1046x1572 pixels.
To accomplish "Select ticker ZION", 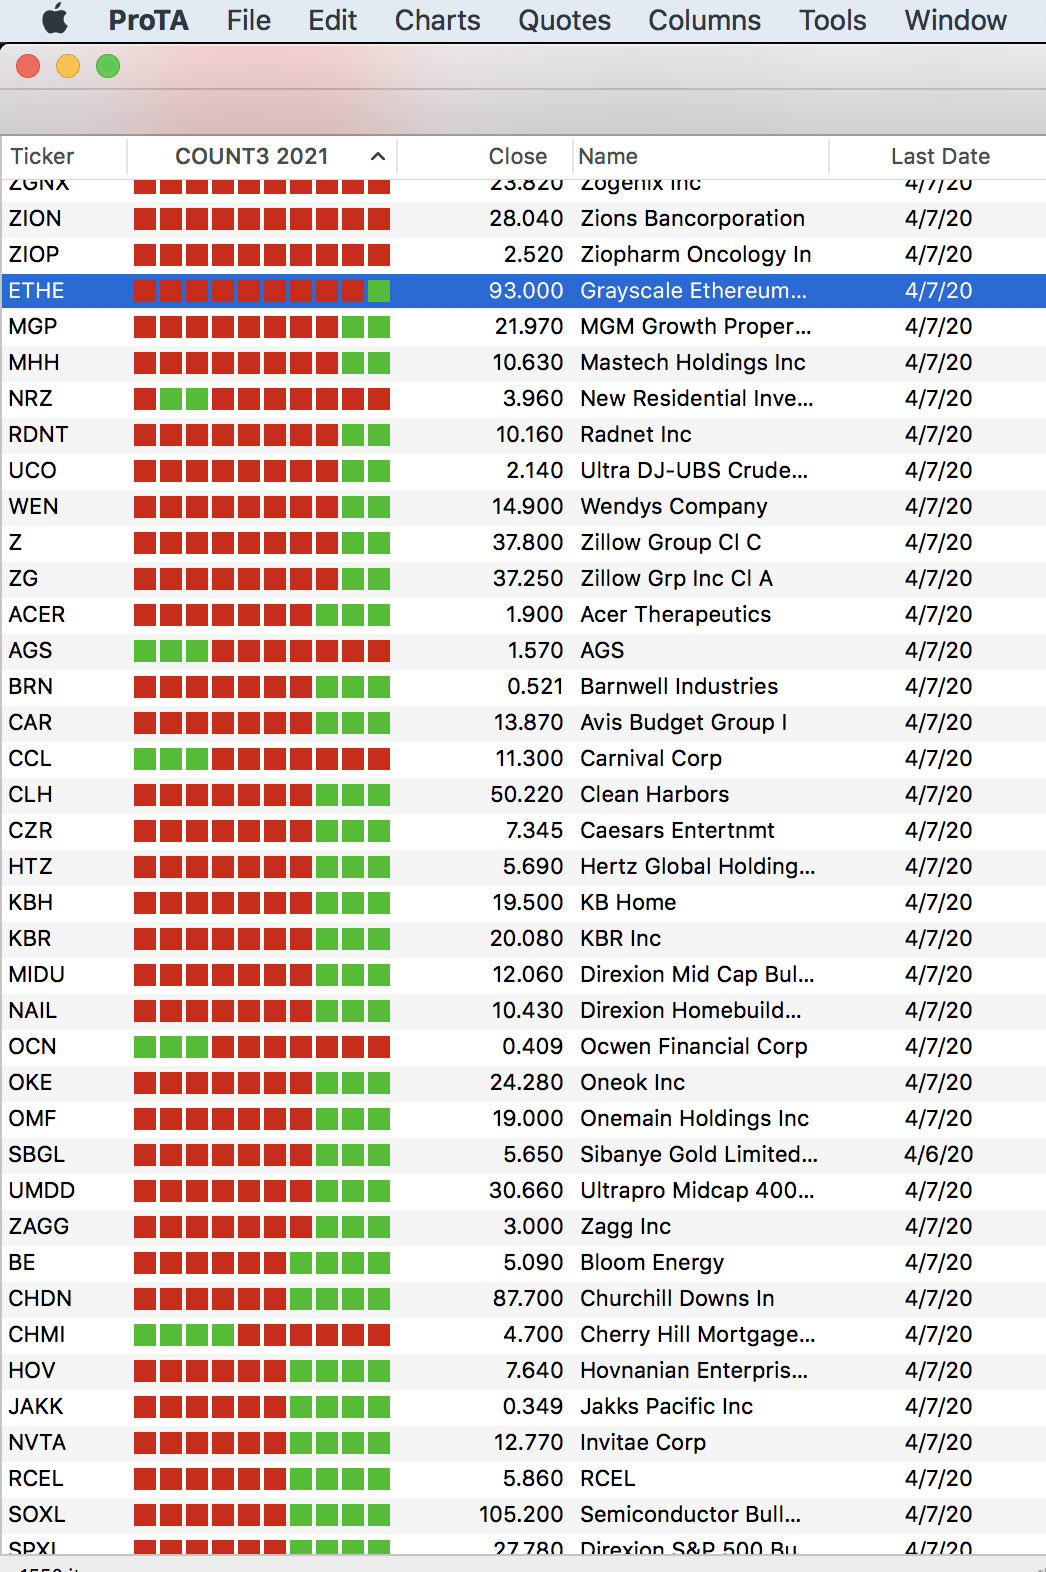I will [35, 219].
